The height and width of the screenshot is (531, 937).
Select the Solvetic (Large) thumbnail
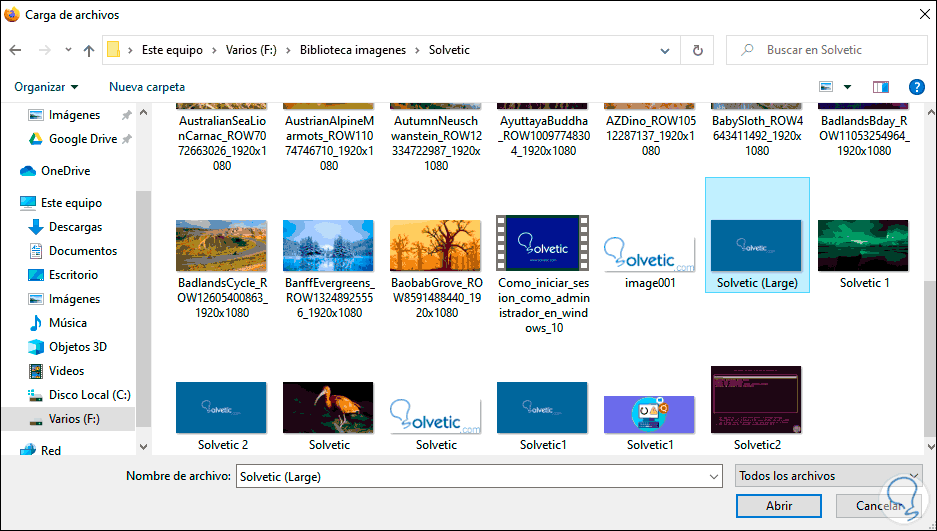click(x=757, y=245)
